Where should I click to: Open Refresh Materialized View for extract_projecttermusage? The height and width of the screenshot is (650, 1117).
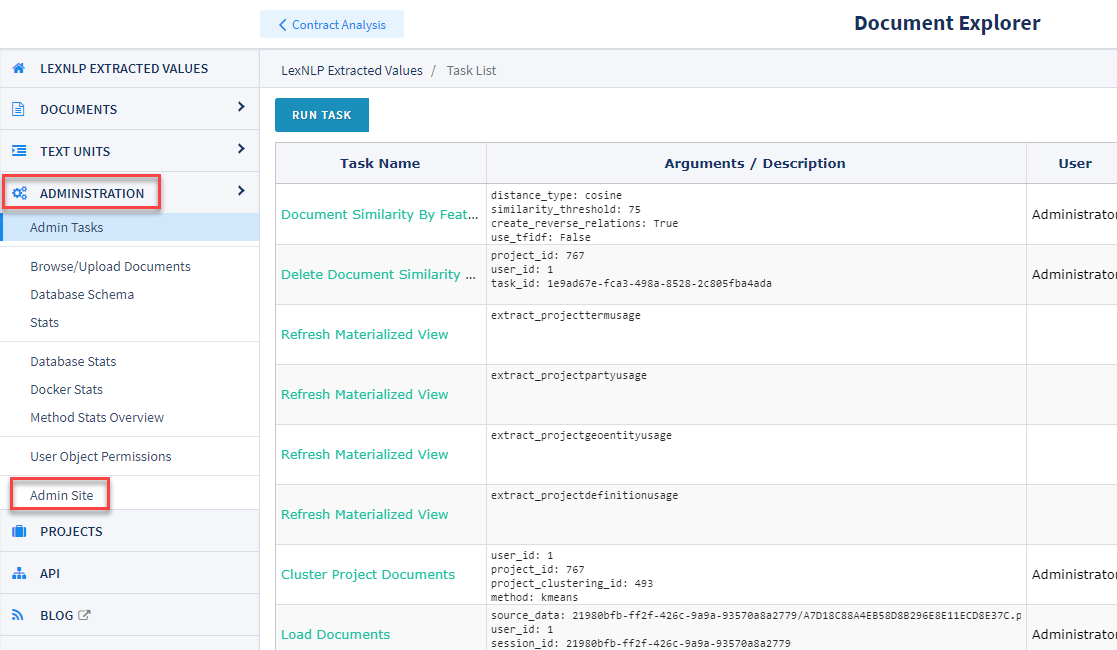364,334
